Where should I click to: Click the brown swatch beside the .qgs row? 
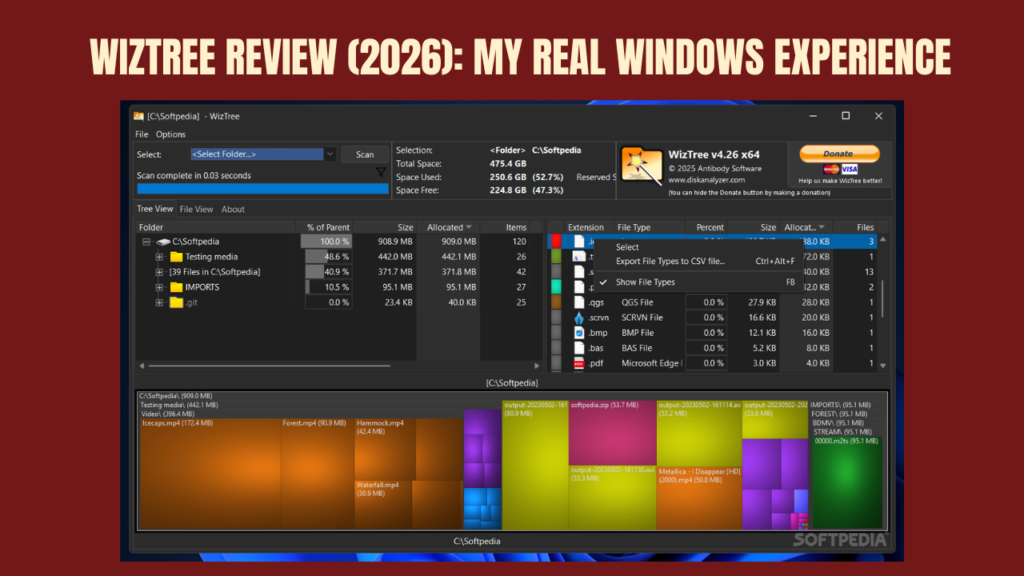click(x=556, y=302)
